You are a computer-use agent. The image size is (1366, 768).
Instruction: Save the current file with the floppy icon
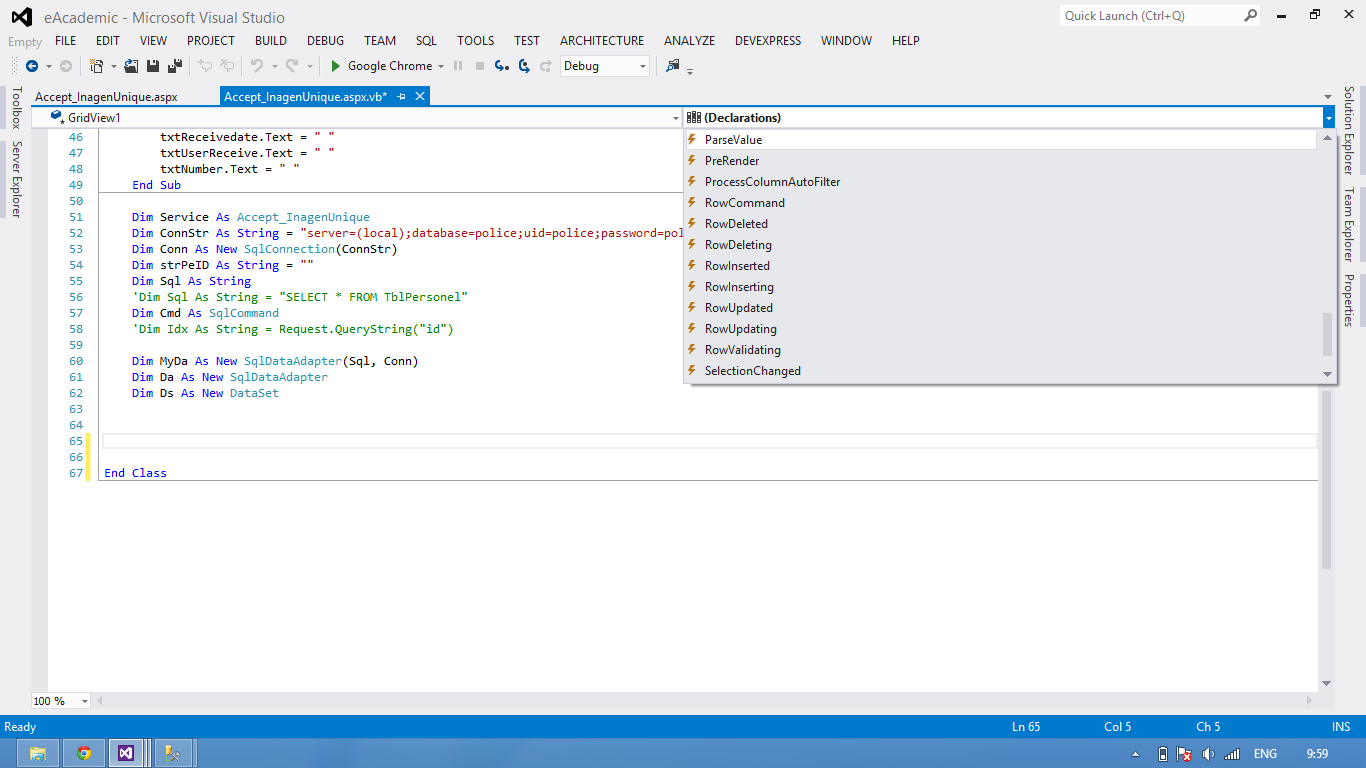[153, 66]
